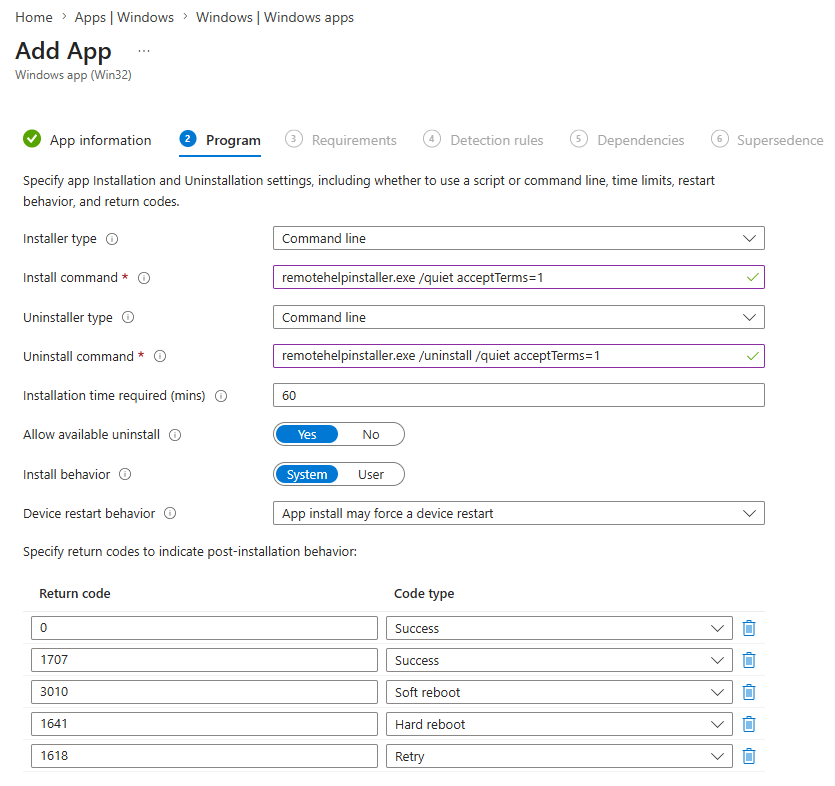Click the return code field containing 1618
The height and width of the screenshot is (786, 835).
coord(204,756)
